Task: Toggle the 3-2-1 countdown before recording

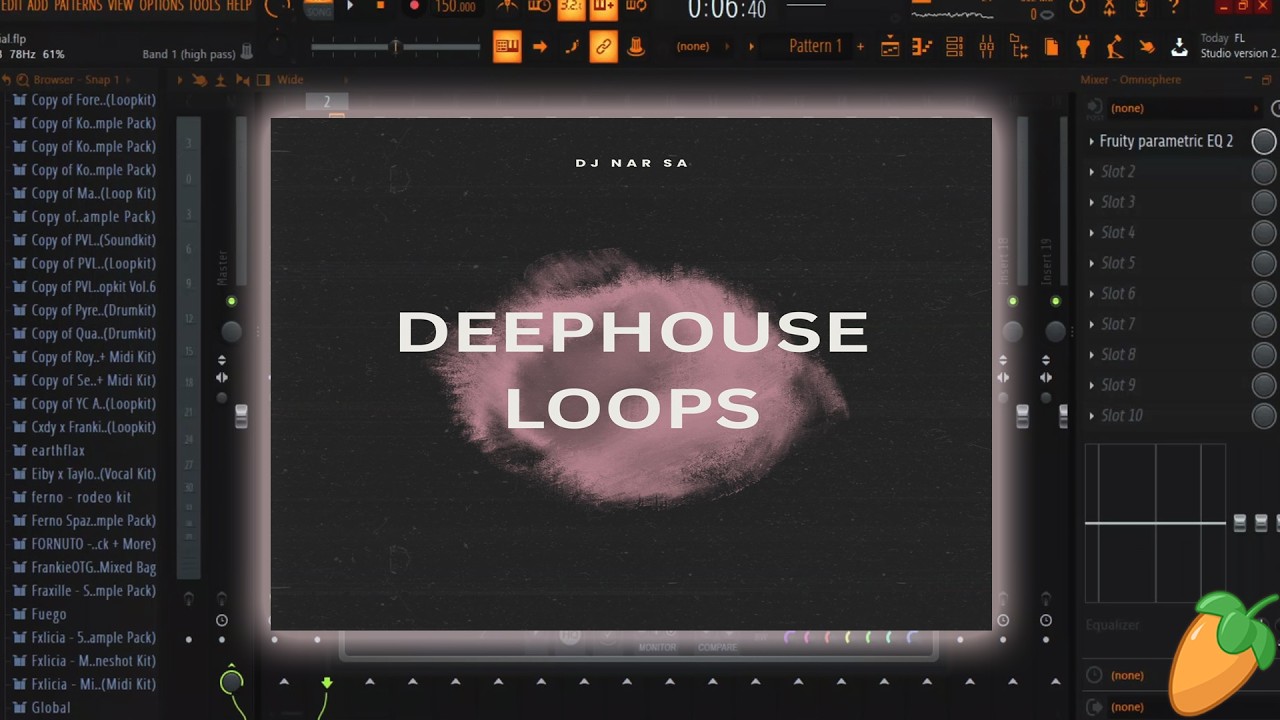Action: [571, 8]
